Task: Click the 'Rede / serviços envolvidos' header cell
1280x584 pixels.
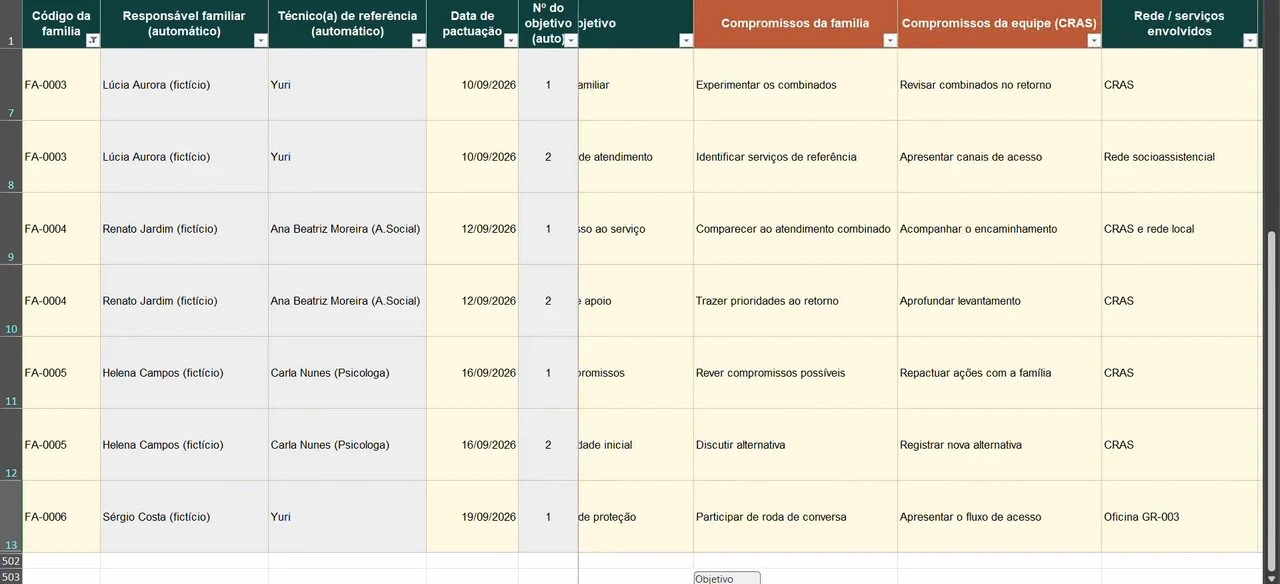Action: 1180,24
